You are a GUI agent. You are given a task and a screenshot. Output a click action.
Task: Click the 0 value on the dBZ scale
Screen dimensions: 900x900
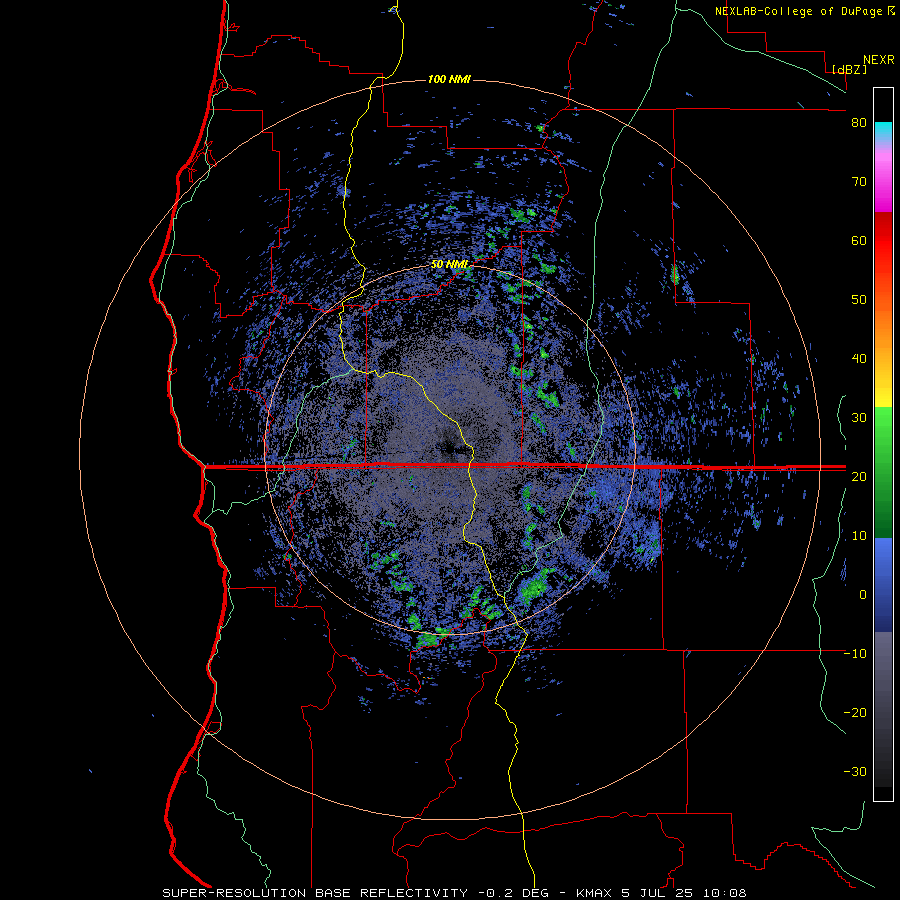click(863, 595)
